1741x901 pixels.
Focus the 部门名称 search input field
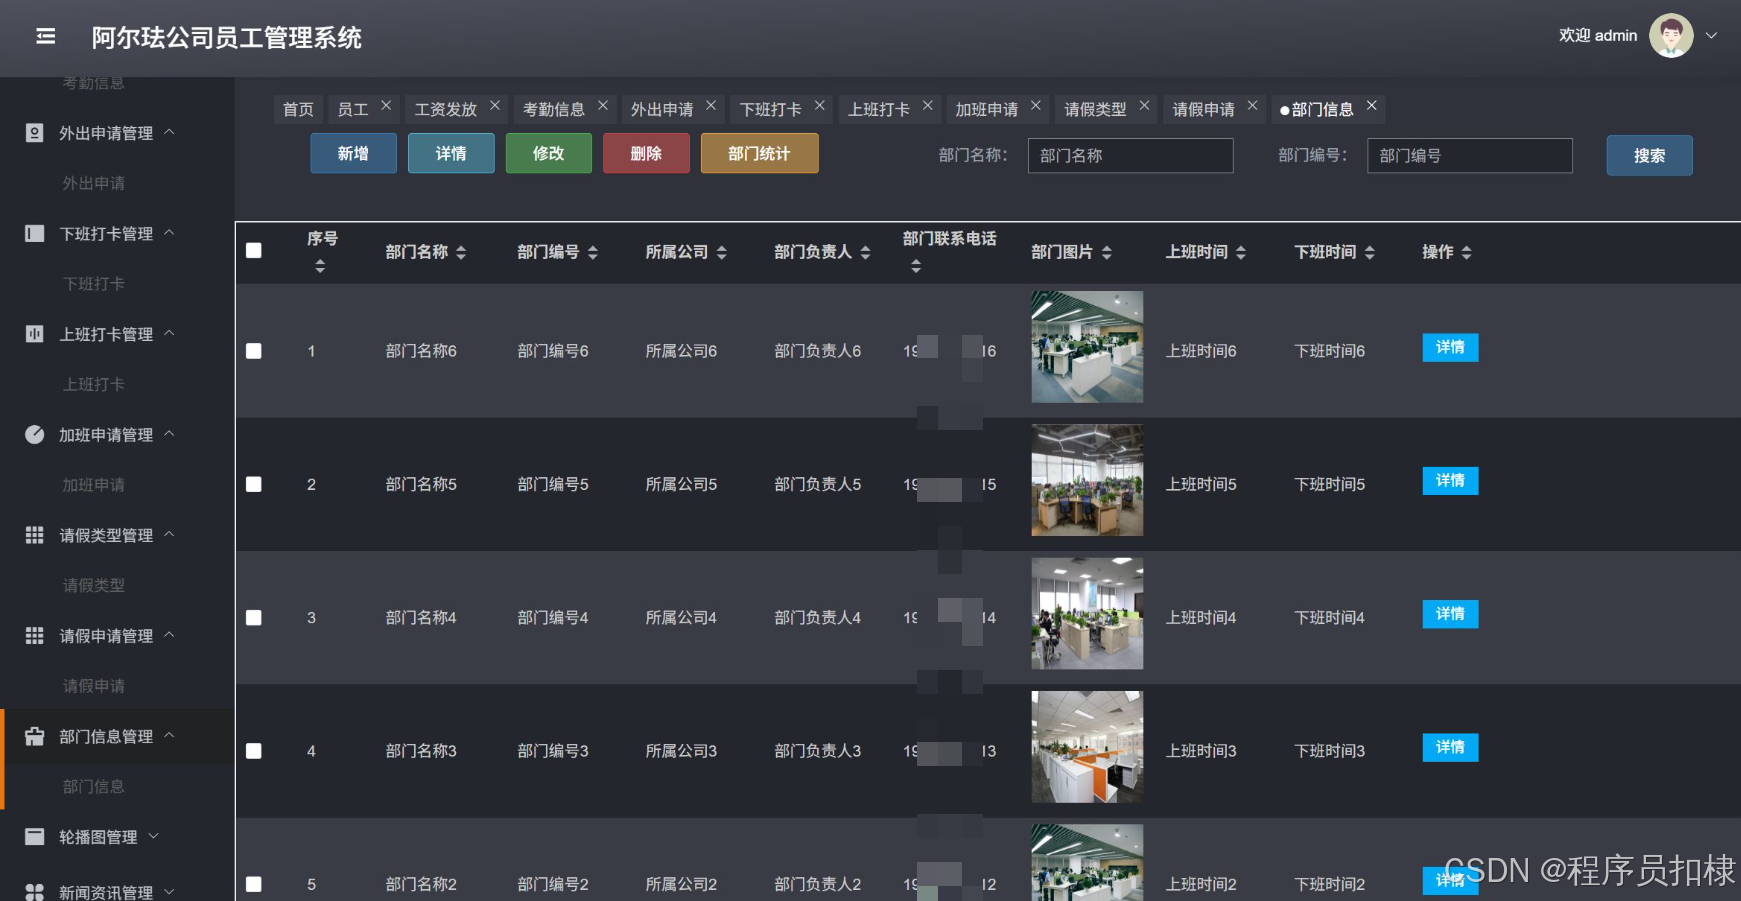click(x=1131, y=155)
